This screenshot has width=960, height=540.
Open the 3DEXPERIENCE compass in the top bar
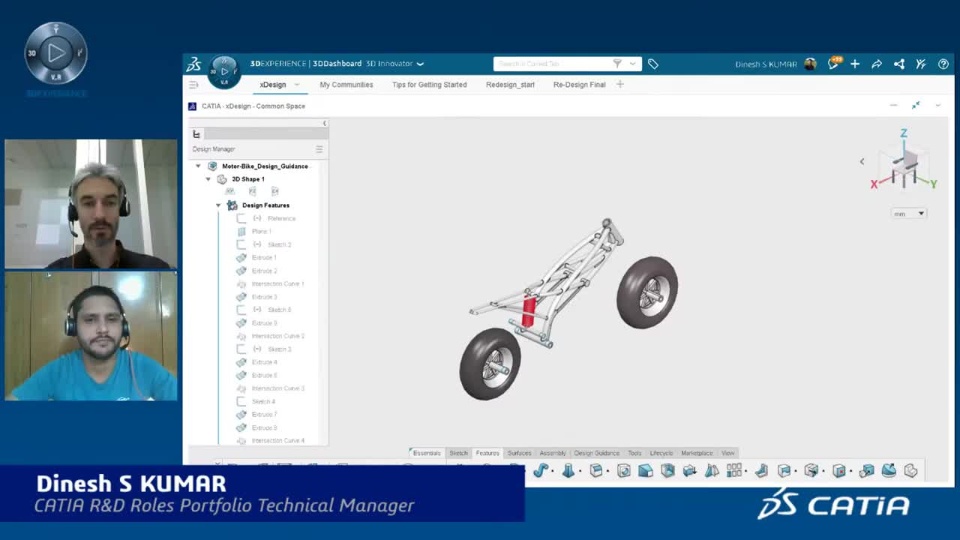click(x=224, y=72)
